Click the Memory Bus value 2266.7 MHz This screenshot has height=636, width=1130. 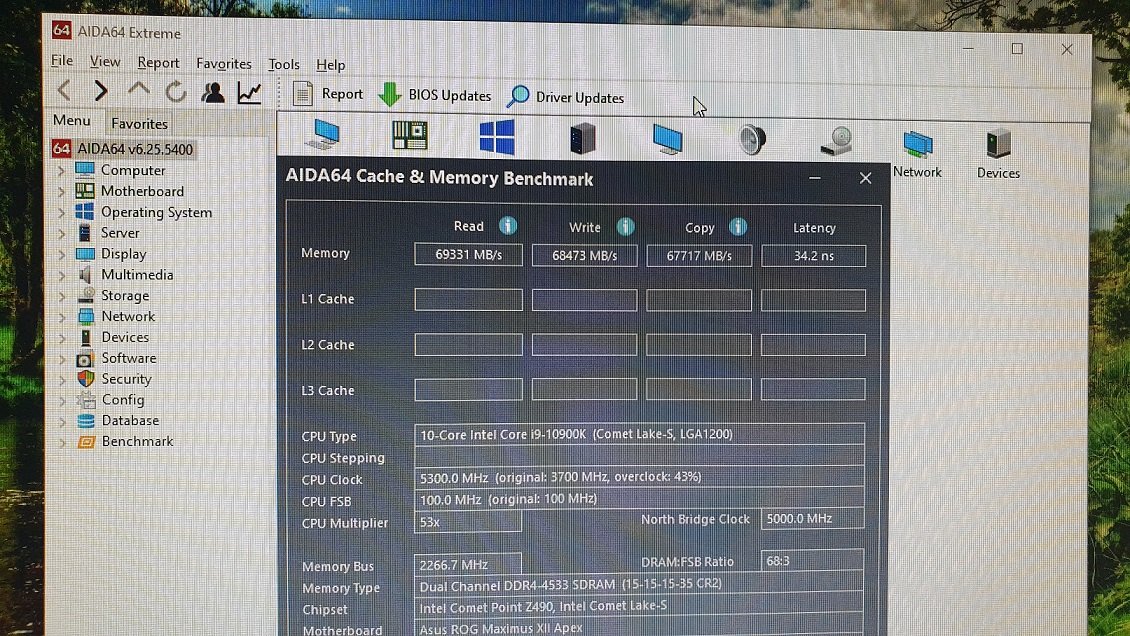click(x=468, y=565)
